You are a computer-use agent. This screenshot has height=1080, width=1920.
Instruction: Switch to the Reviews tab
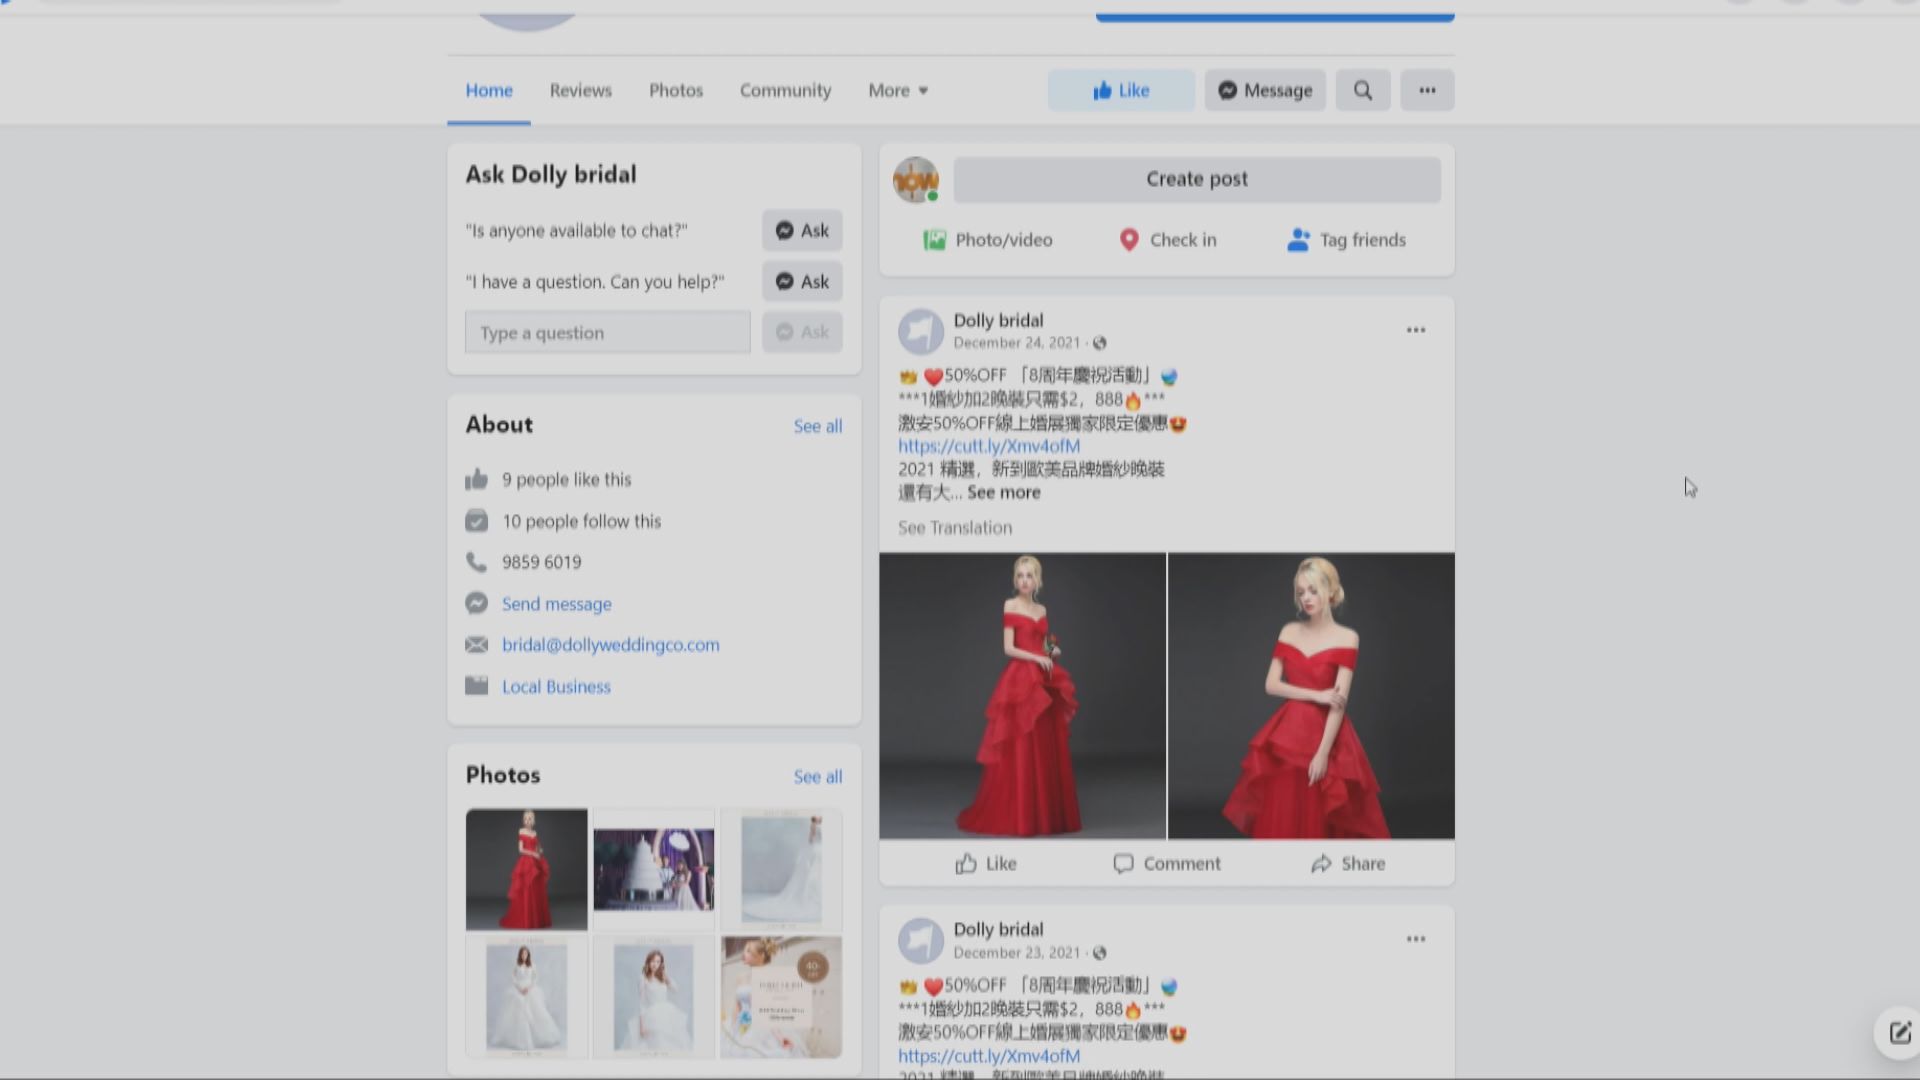point(580,90)
